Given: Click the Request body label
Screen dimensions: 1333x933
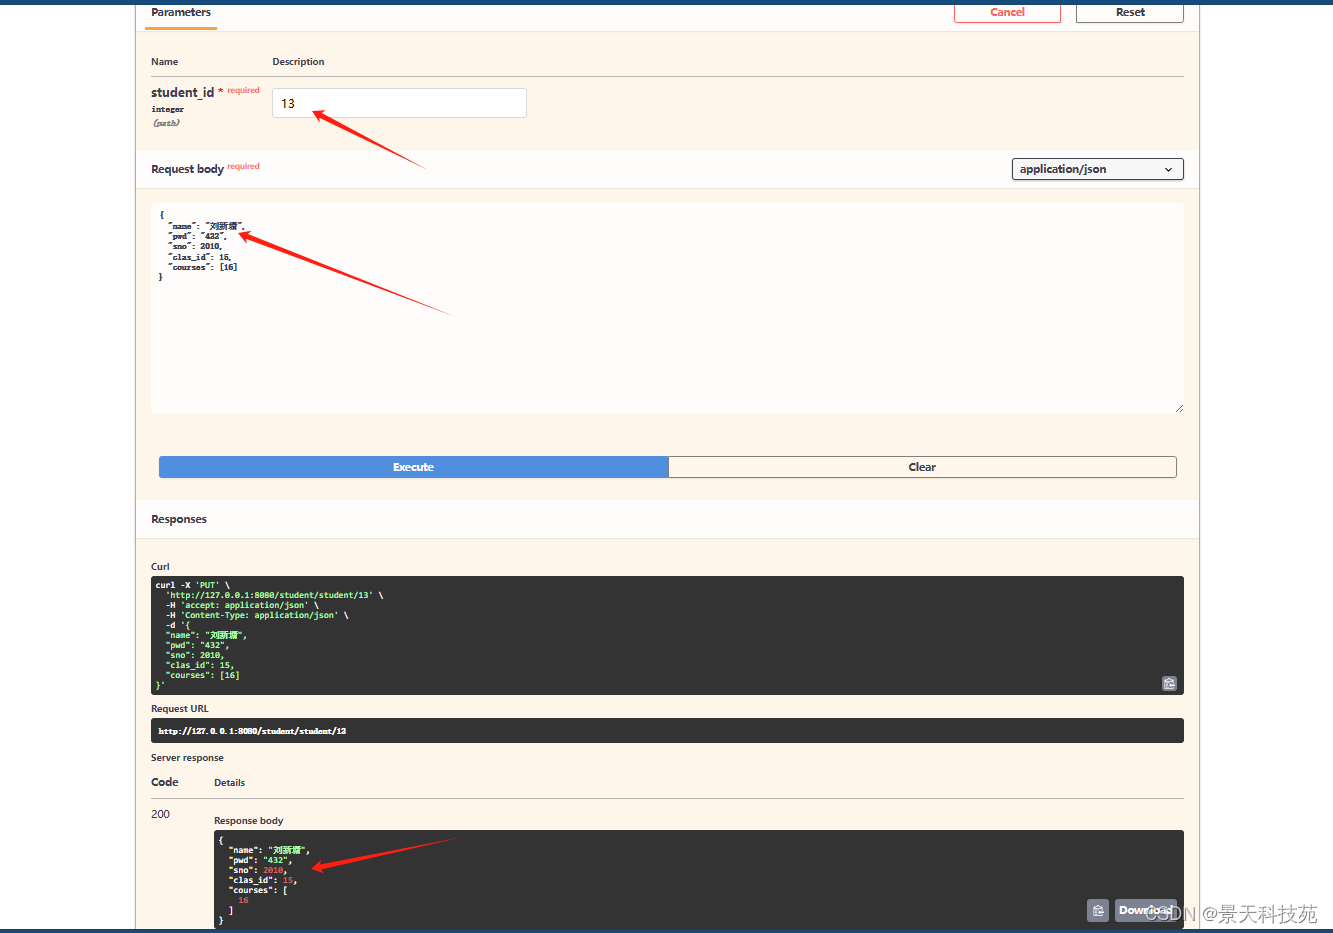Looking at the screenshot, I should click(187, 169).
